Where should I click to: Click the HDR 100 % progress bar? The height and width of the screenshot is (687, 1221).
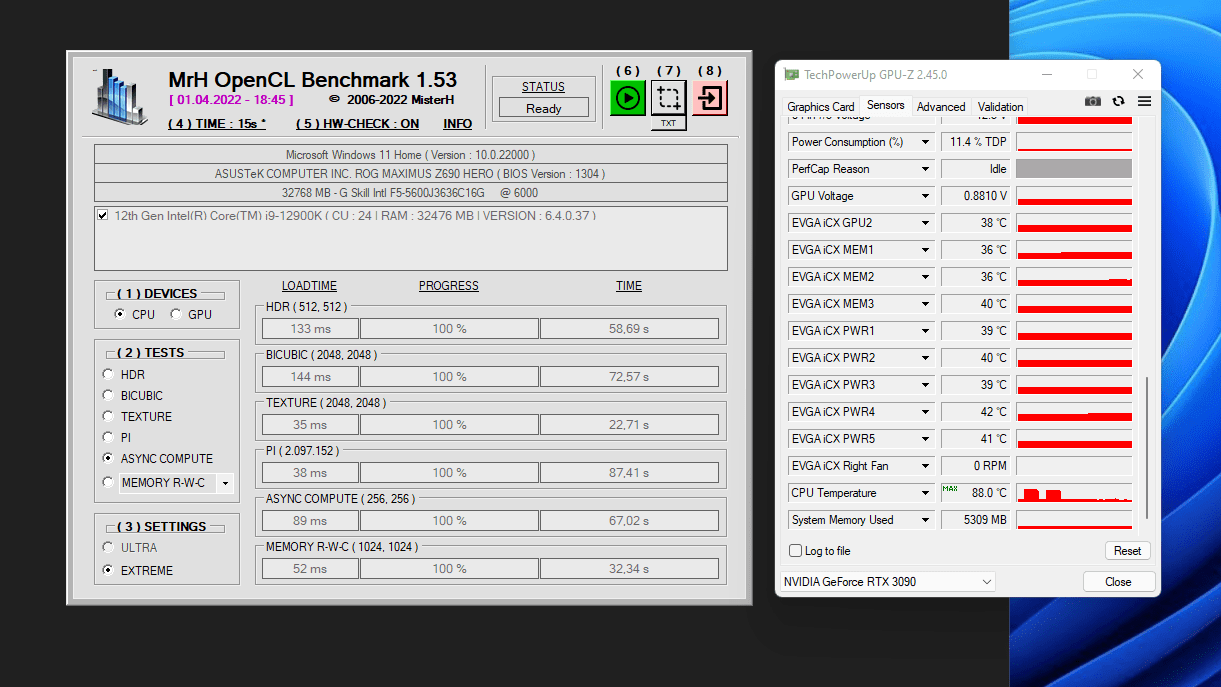pos(449,329)
